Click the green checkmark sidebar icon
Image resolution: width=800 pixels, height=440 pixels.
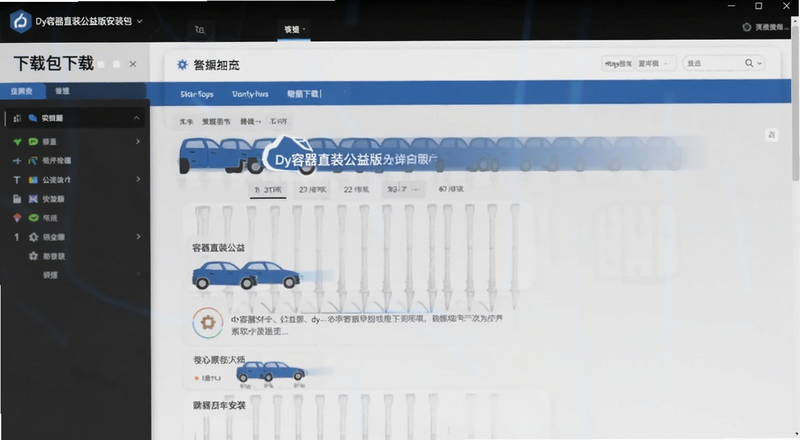point(17,141)
